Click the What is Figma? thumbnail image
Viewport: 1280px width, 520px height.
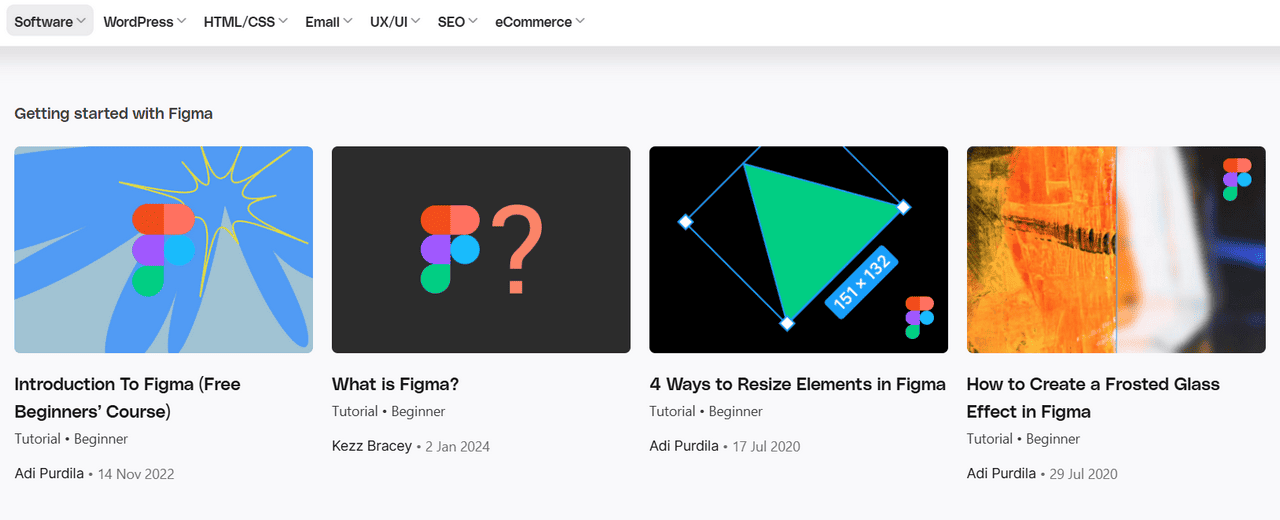tap(481, 250)
